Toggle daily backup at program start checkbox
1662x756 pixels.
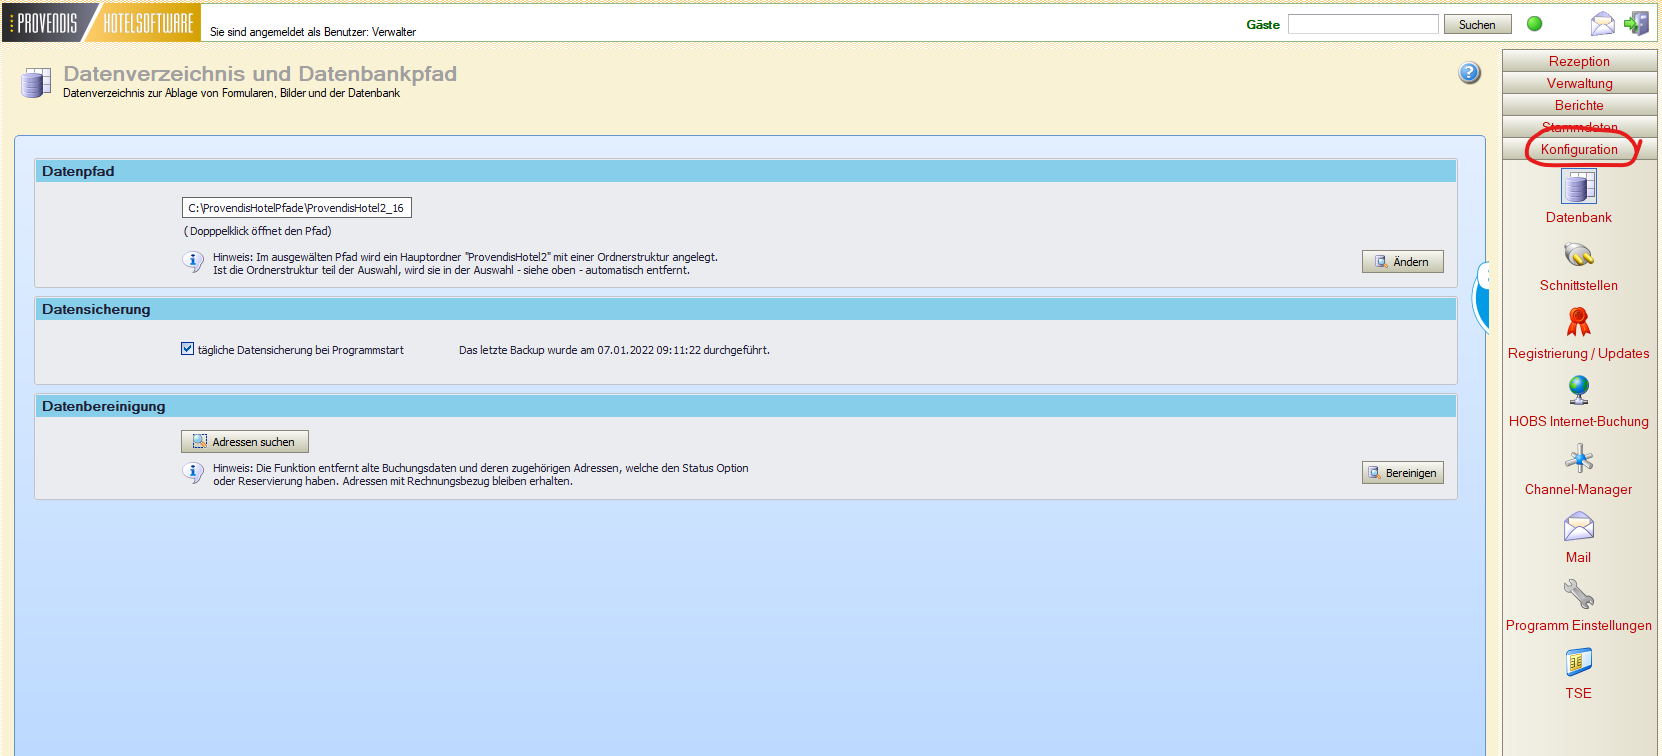pyautogui.click(x=187, y=349)
